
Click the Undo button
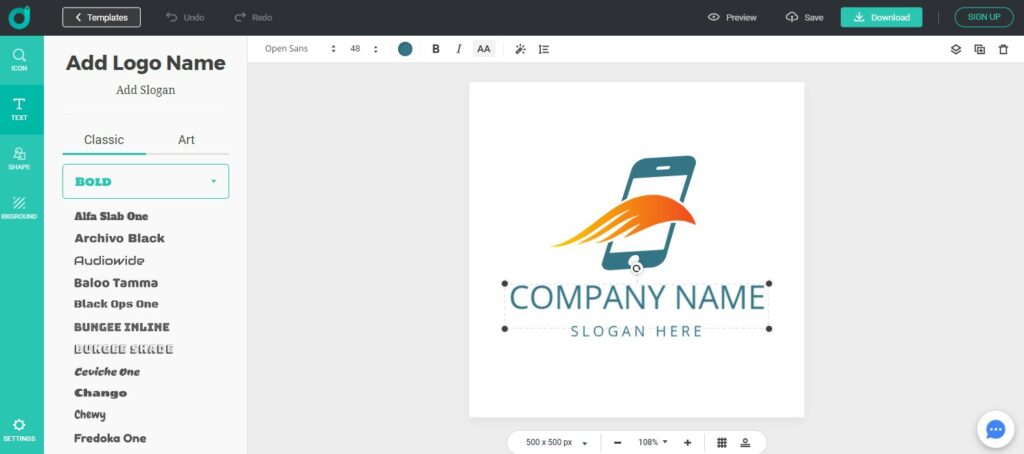(185, 18)
